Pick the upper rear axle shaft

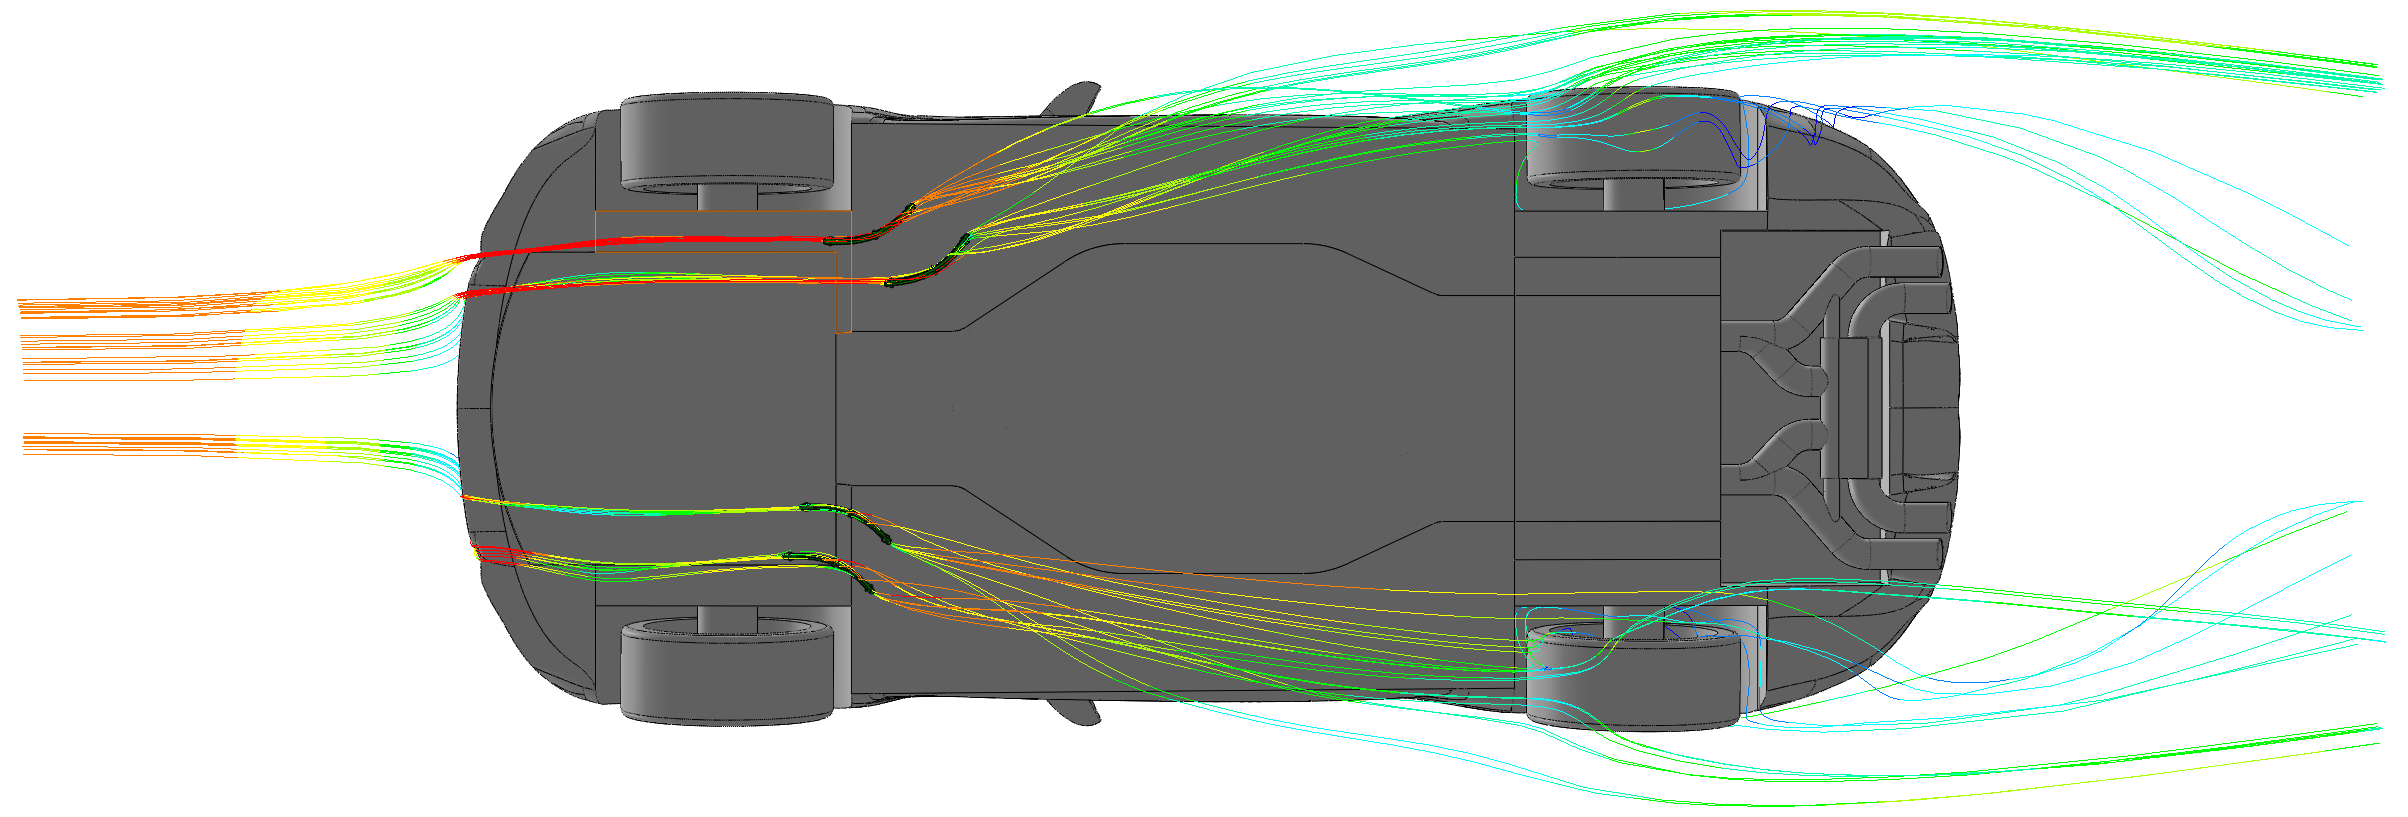(1633, 196)
